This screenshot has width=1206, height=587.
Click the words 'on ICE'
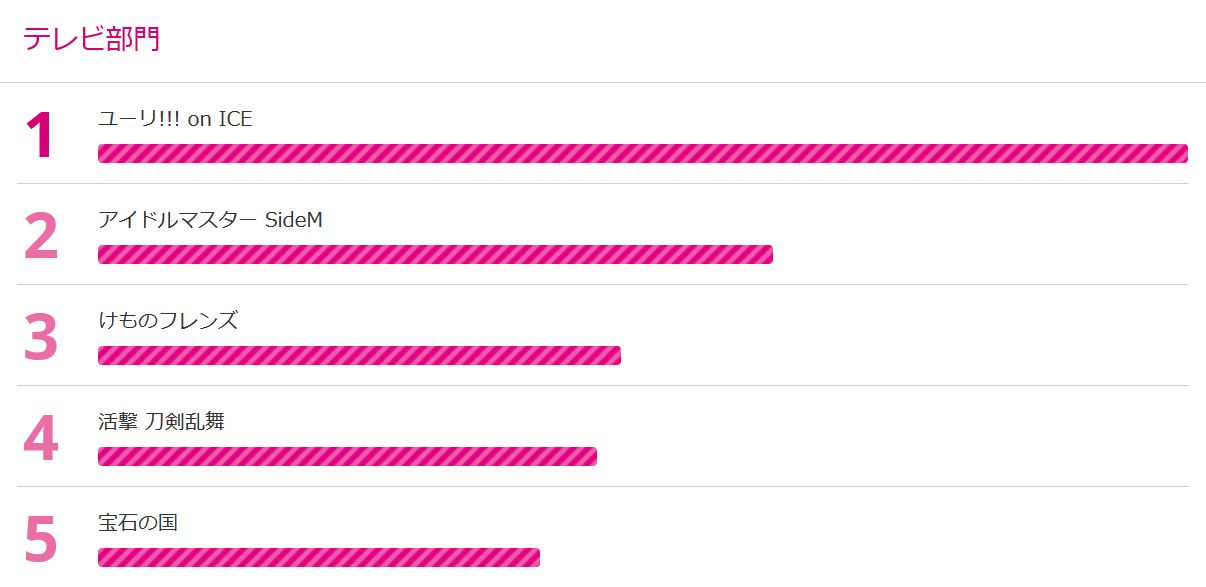[x=220, y=119]
